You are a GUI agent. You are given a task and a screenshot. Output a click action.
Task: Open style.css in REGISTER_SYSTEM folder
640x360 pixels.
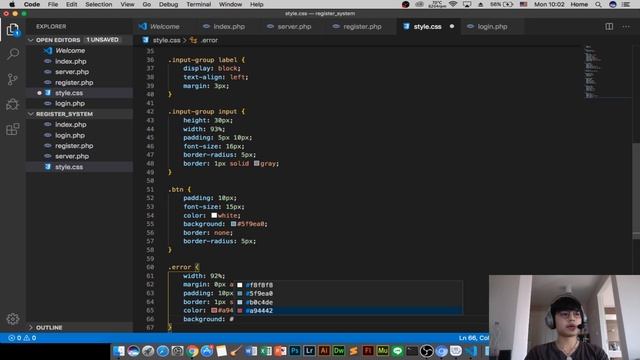(69, 167)
